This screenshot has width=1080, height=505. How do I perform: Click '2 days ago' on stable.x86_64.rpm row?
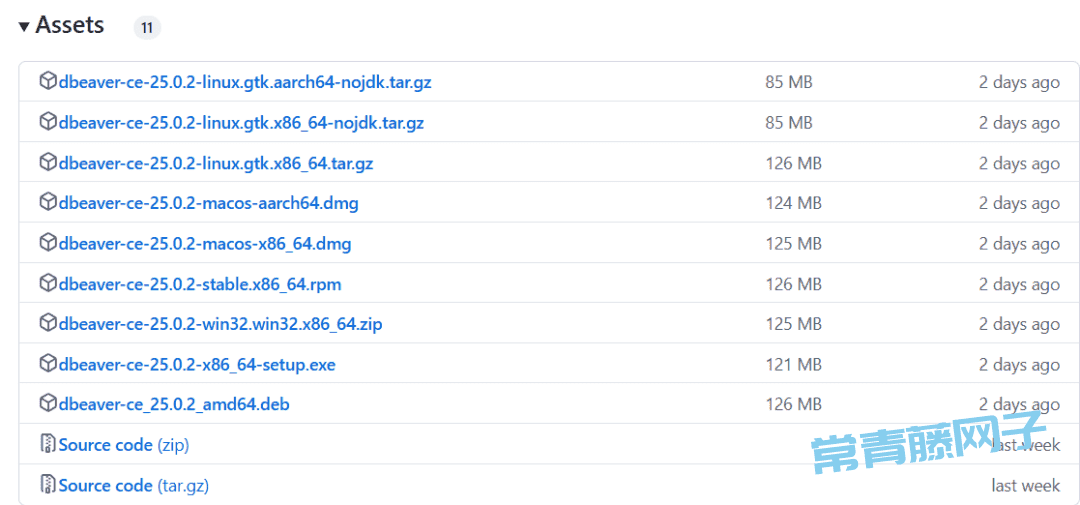(x=1019, y=284)
